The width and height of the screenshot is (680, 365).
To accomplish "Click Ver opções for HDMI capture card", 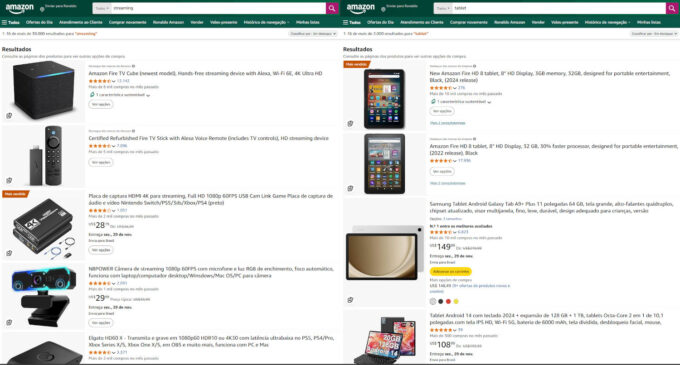I will click(x=101, y=250).
